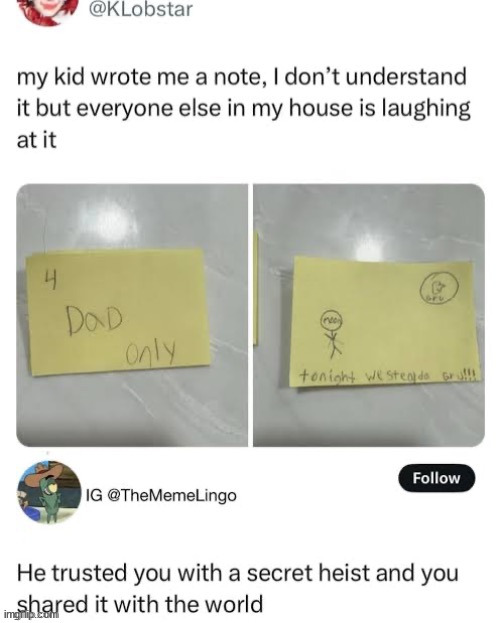Open the @KLobstar profile handle
Viewport: 500px width, 623px height.
point(141,9)
